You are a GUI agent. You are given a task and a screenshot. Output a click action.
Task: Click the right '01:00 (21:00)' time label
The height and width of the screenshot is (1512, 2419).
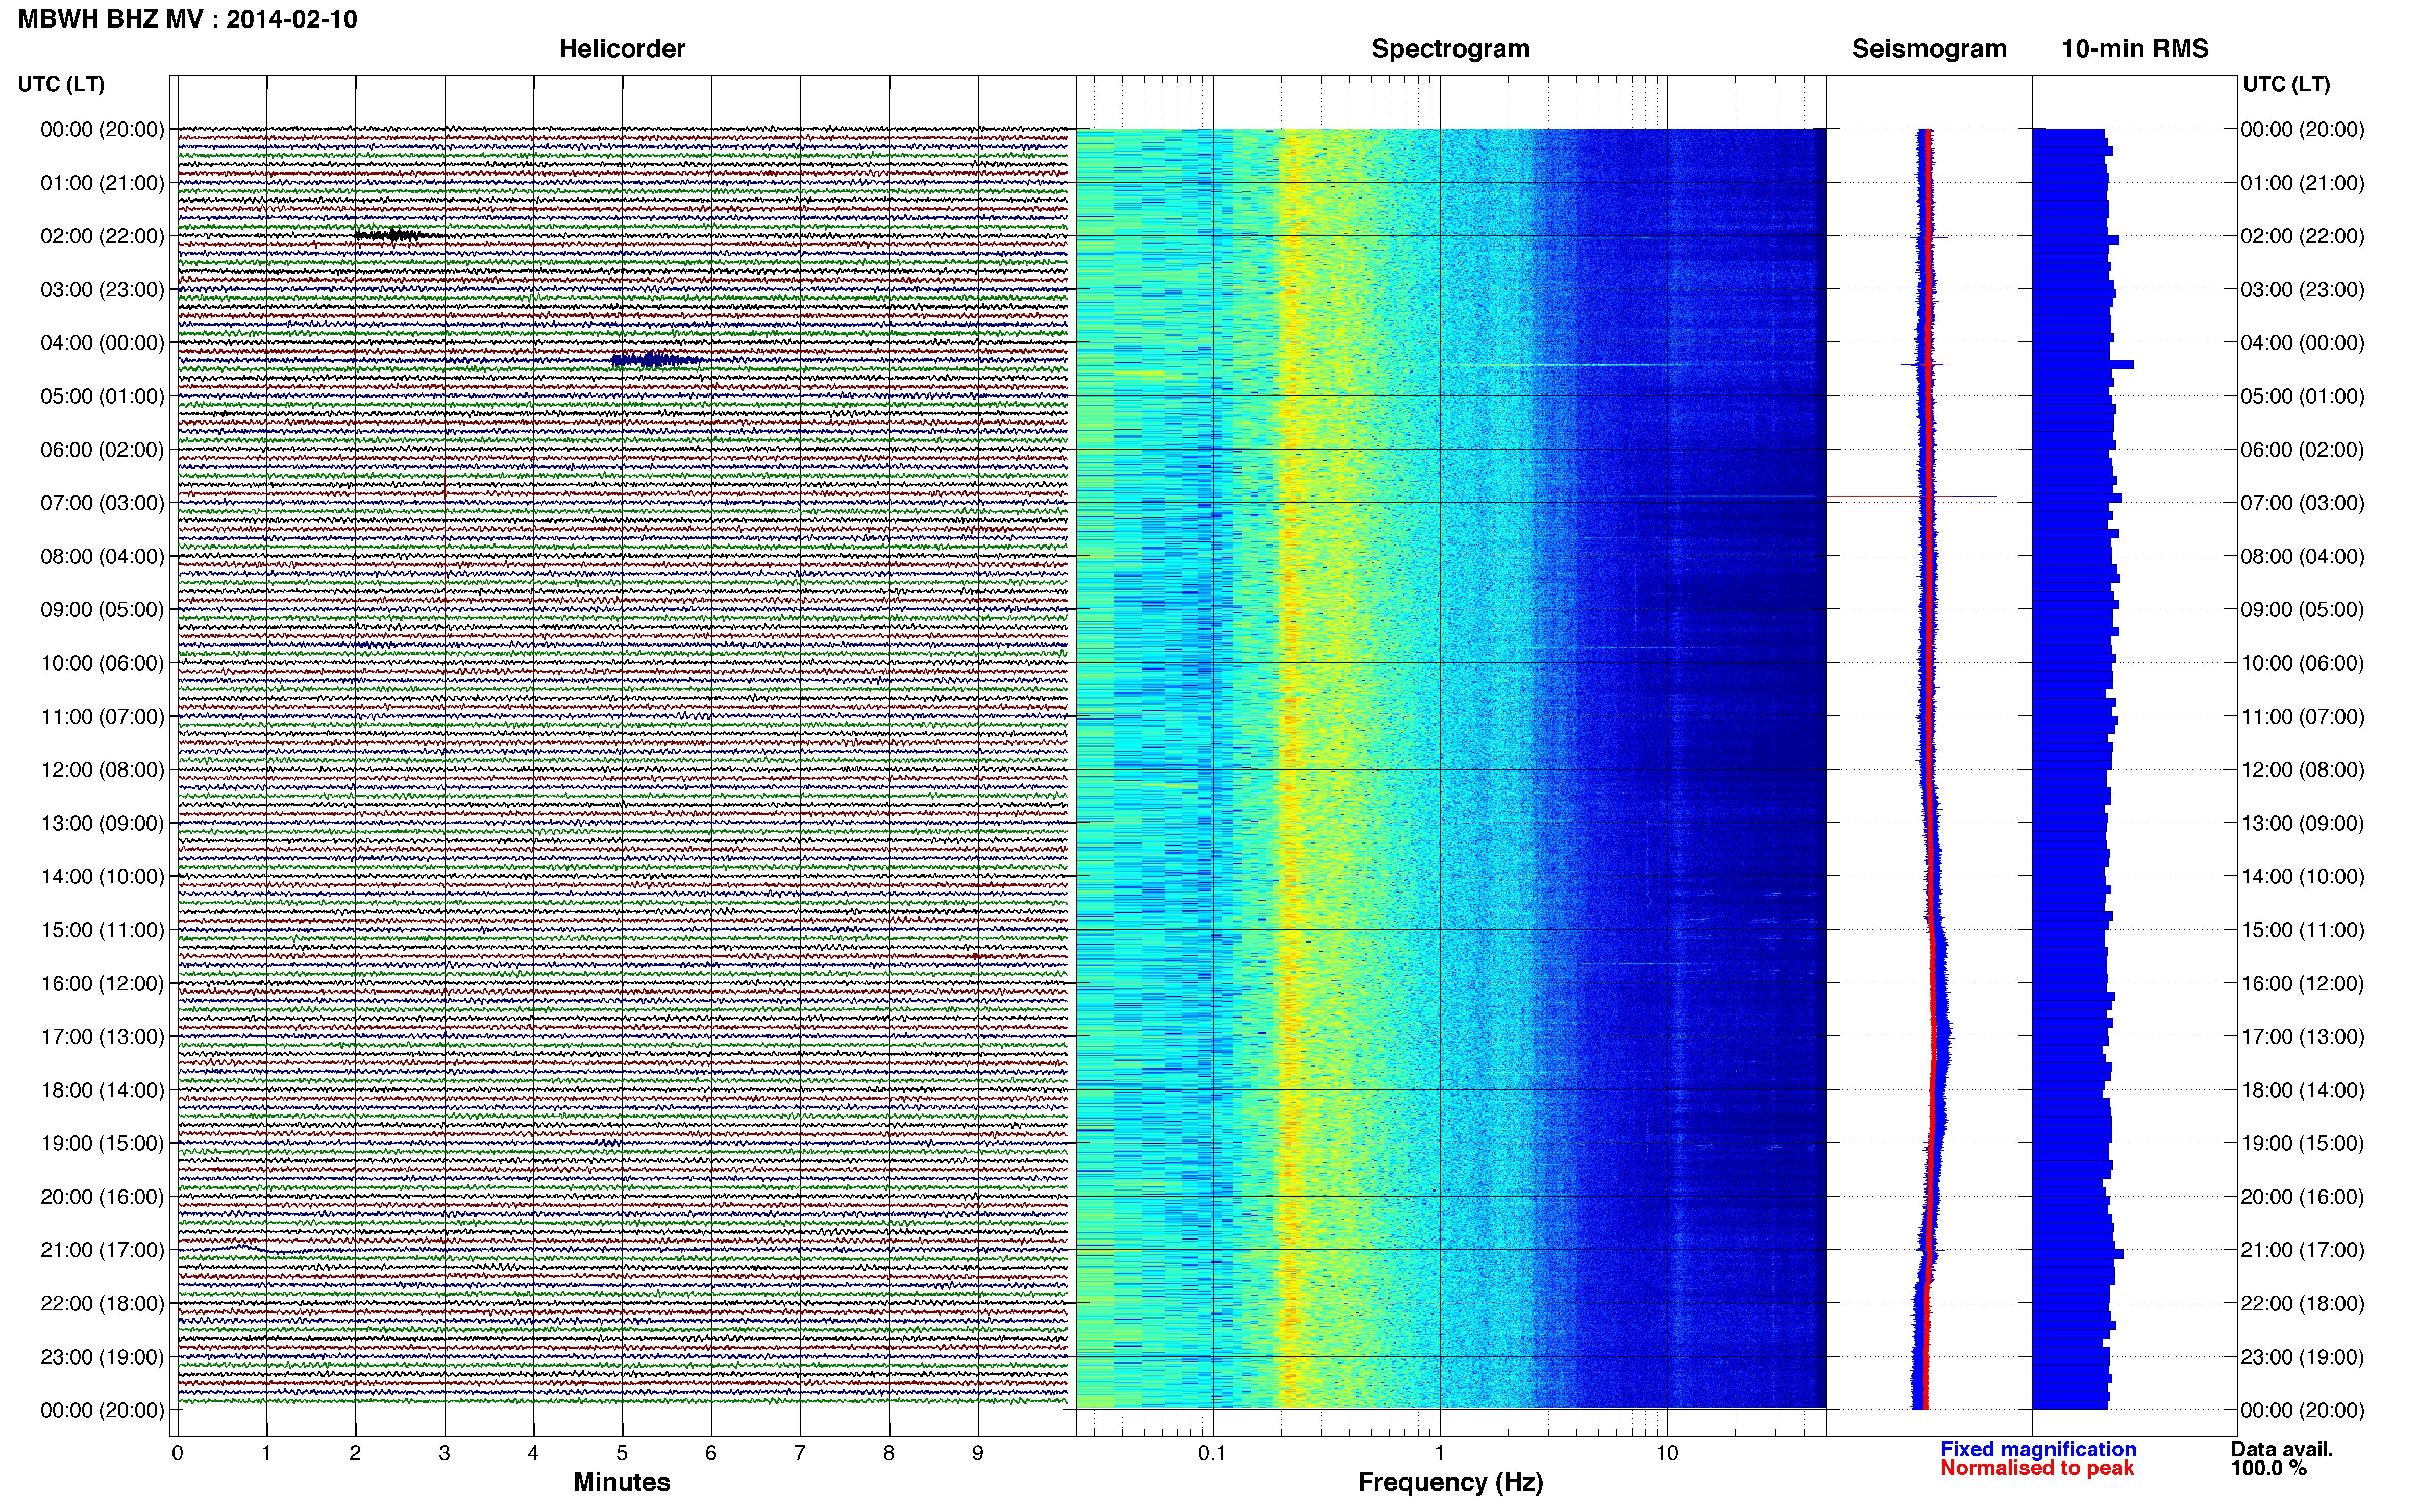[2302, 183]
